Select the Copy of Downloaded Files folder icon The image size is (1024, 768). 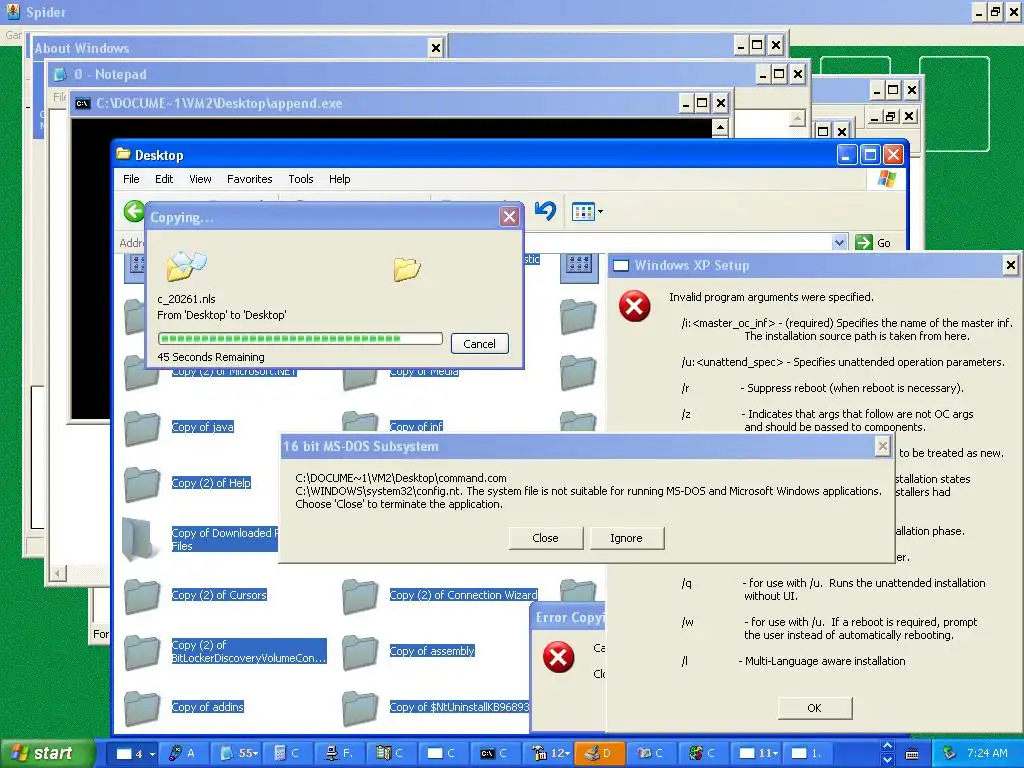coord(142,539)
